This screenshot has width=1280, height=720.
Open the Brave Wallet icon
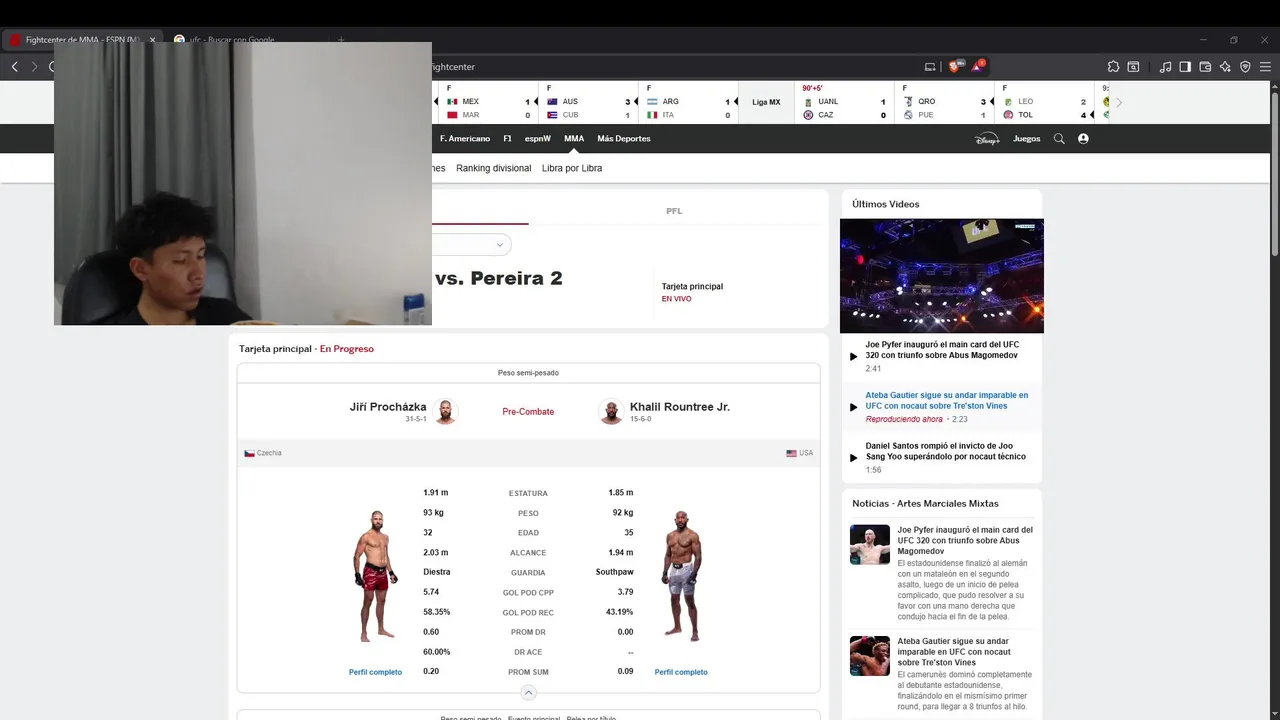click(x=1205, y=67)
